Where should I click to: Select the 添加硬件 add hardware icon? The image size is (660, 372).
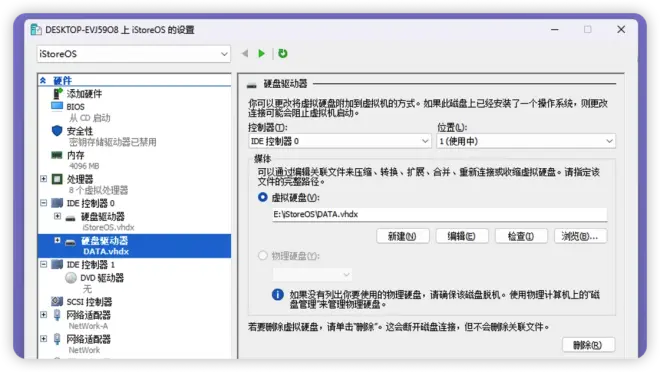click(x=57, y=93)
